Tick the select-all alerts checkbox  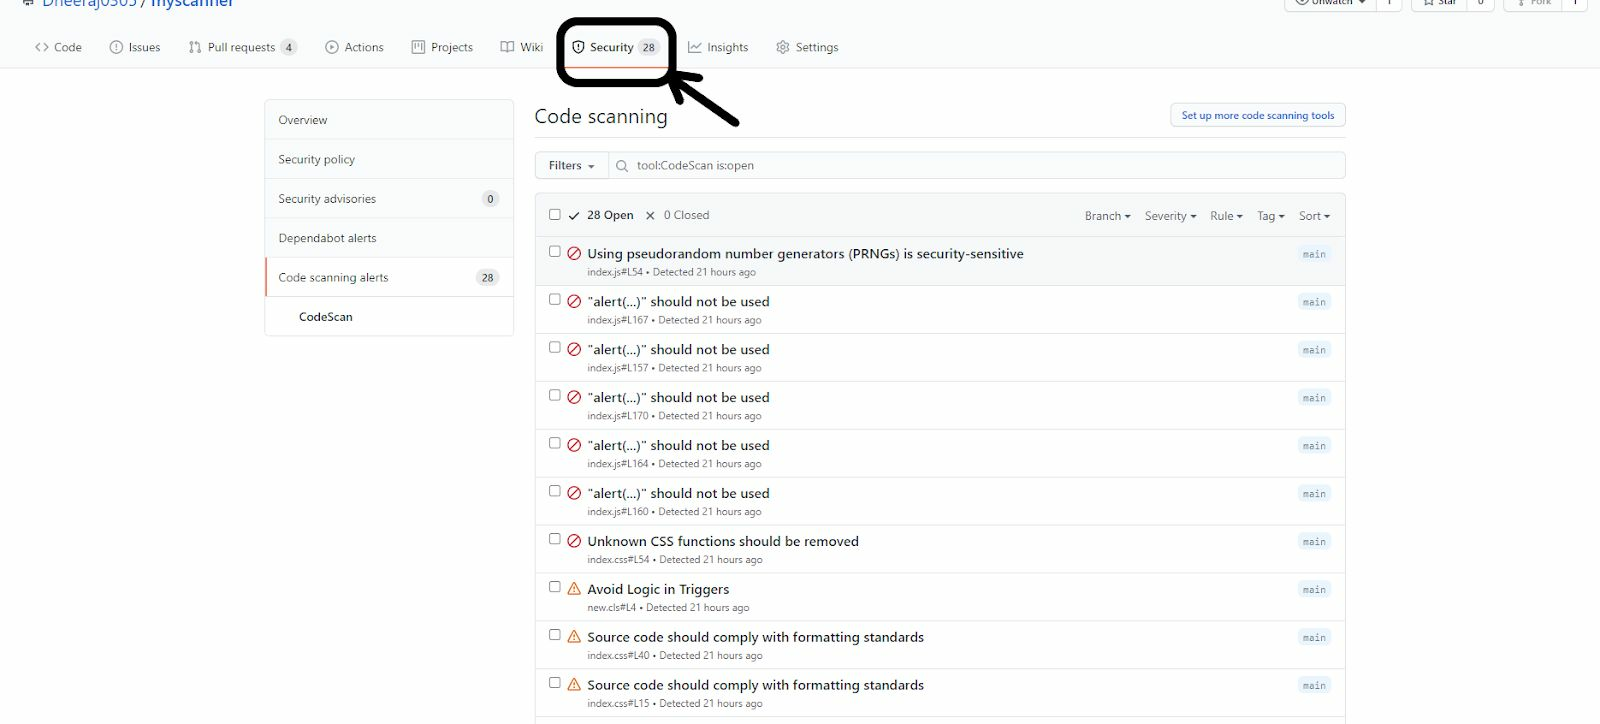point(555,214)
